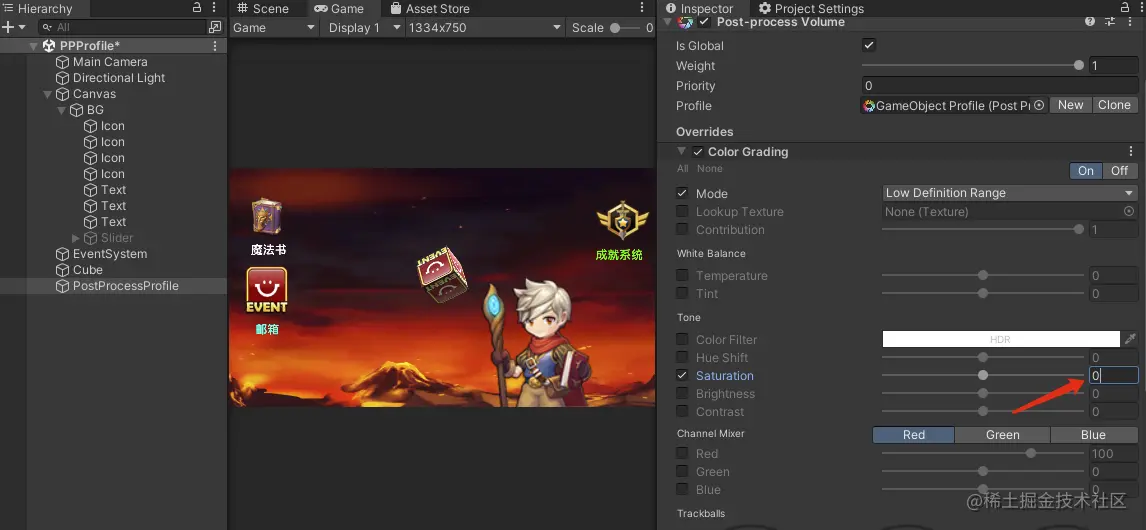Collapse the PPProfile scene tree arrow
Viewport: 1146px width, 530px height.
[33, 46]
